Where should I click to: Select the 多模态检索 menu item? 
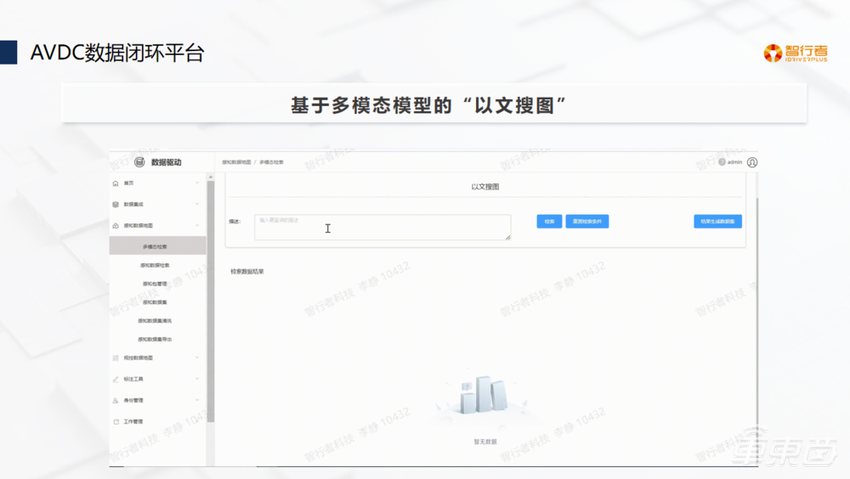tap(155, 246)
